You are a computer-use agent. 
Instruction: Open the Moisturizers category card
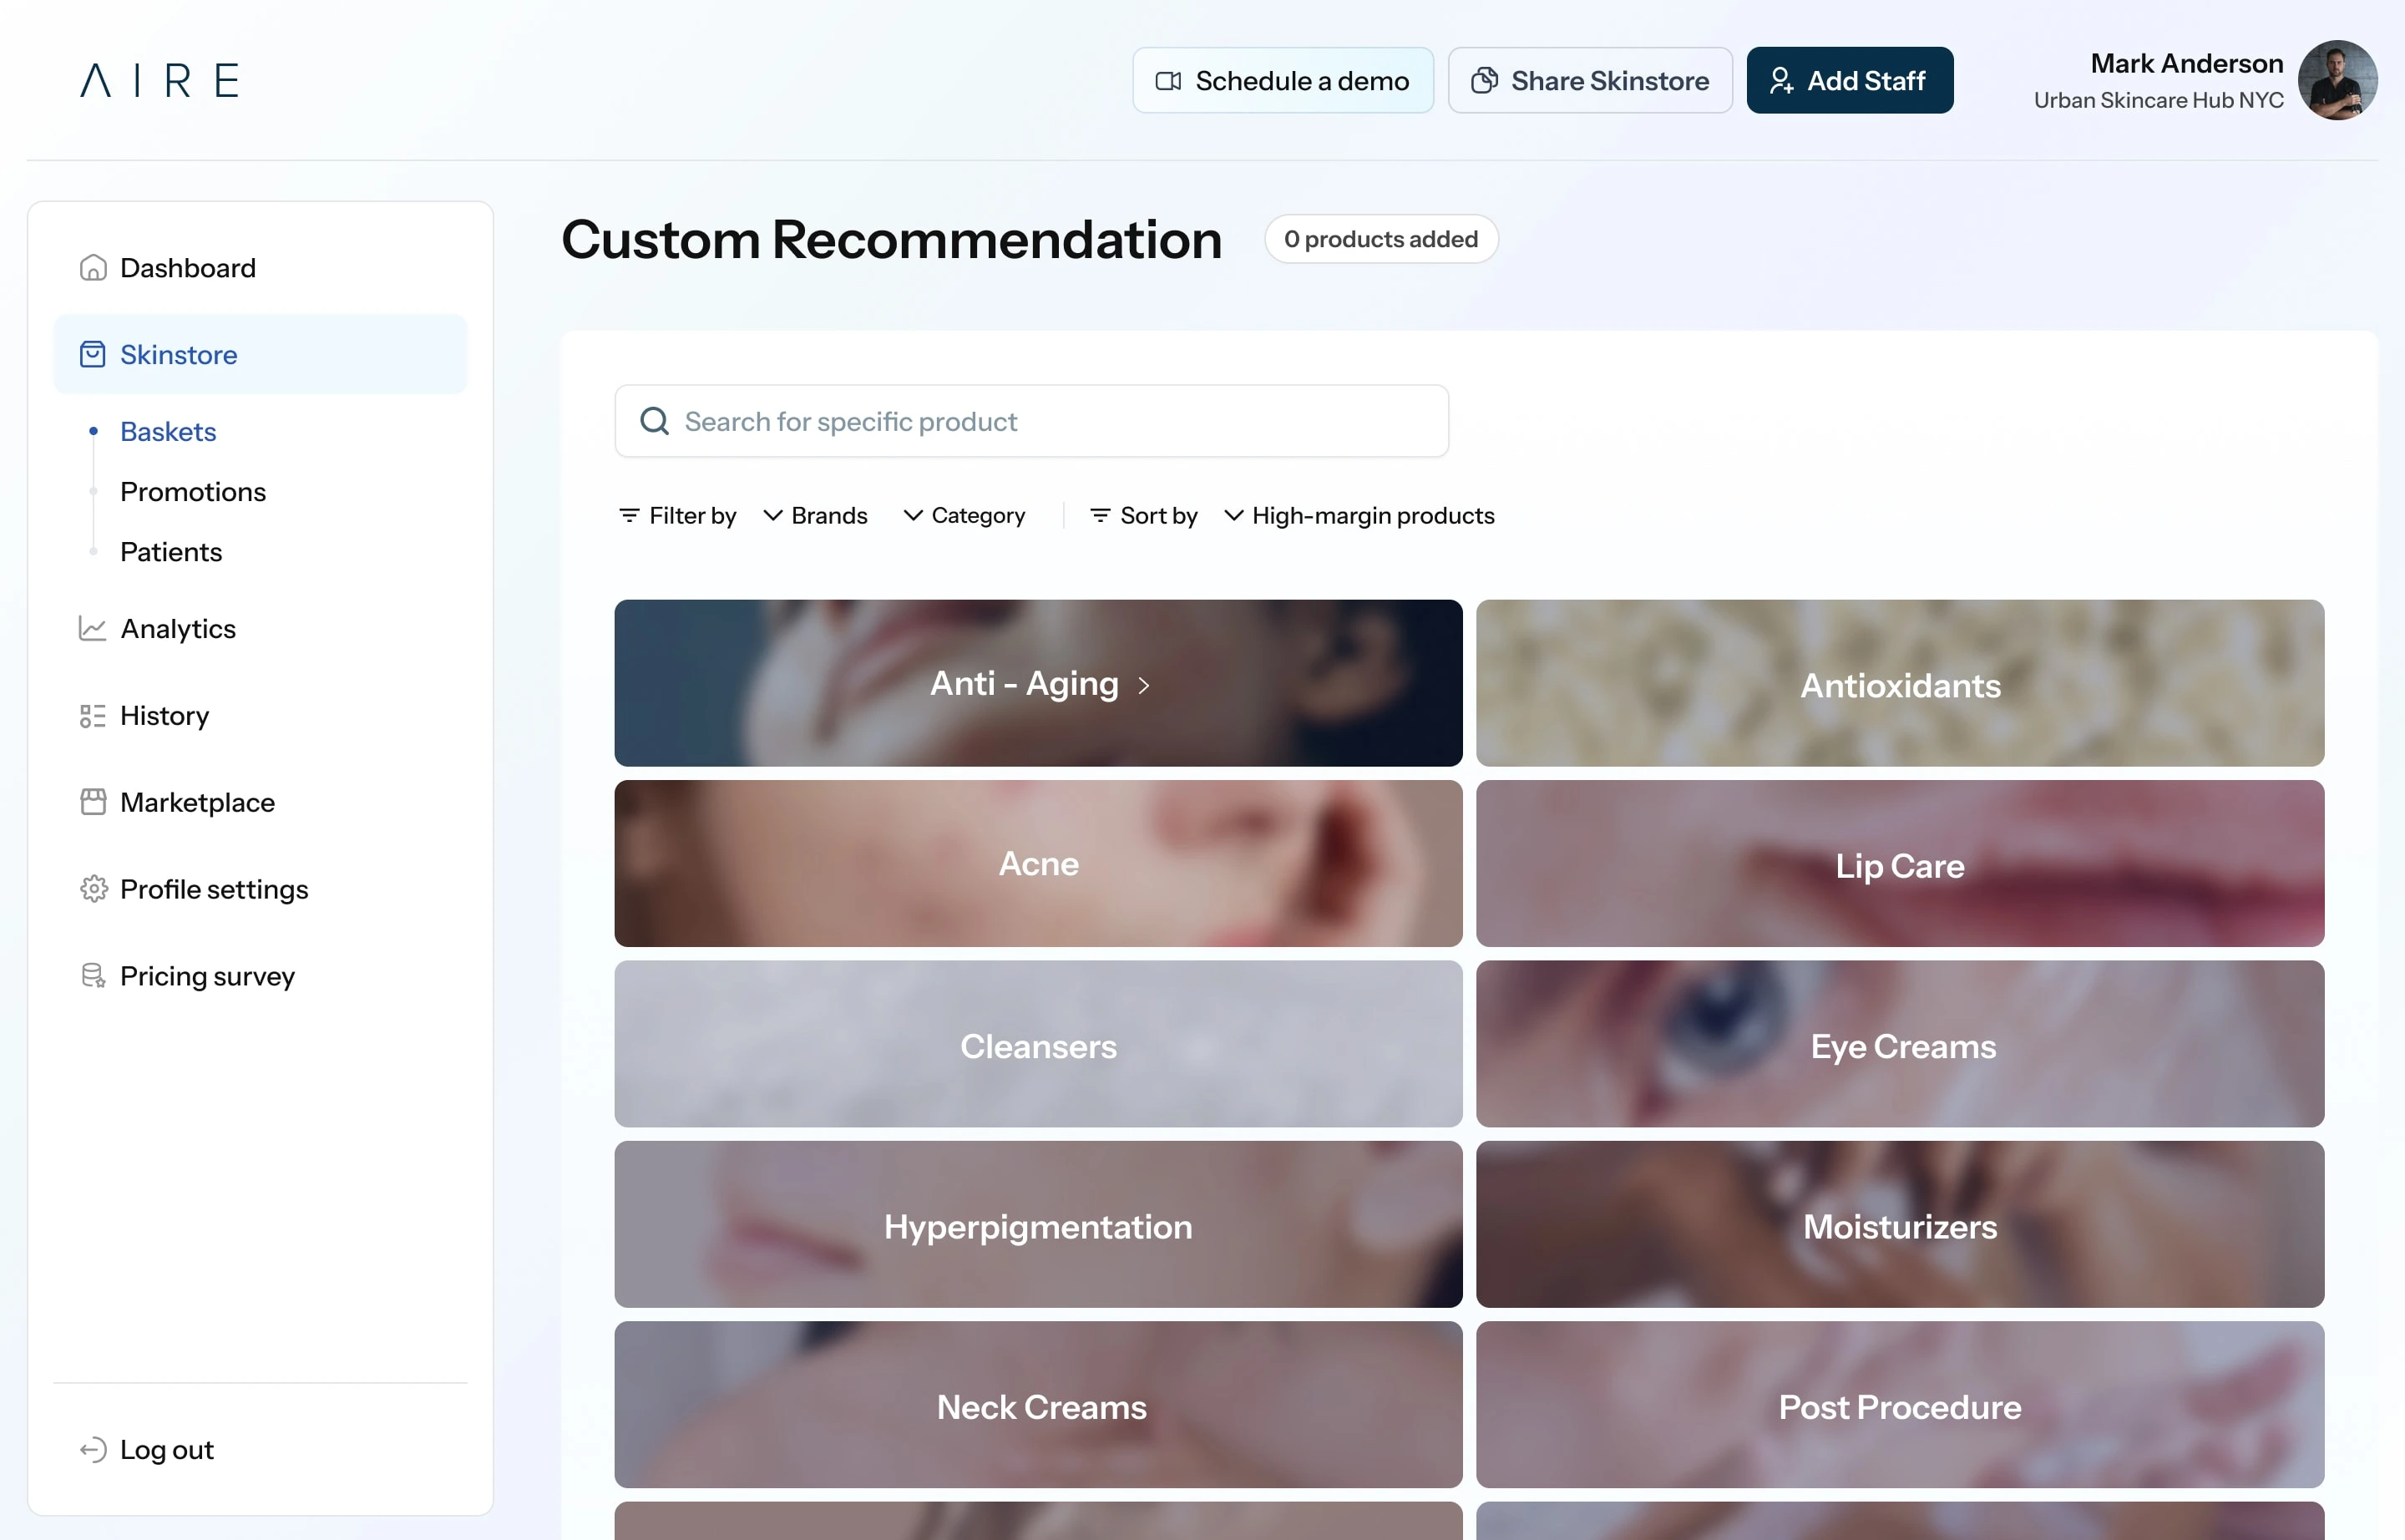click(1900, 1224)
